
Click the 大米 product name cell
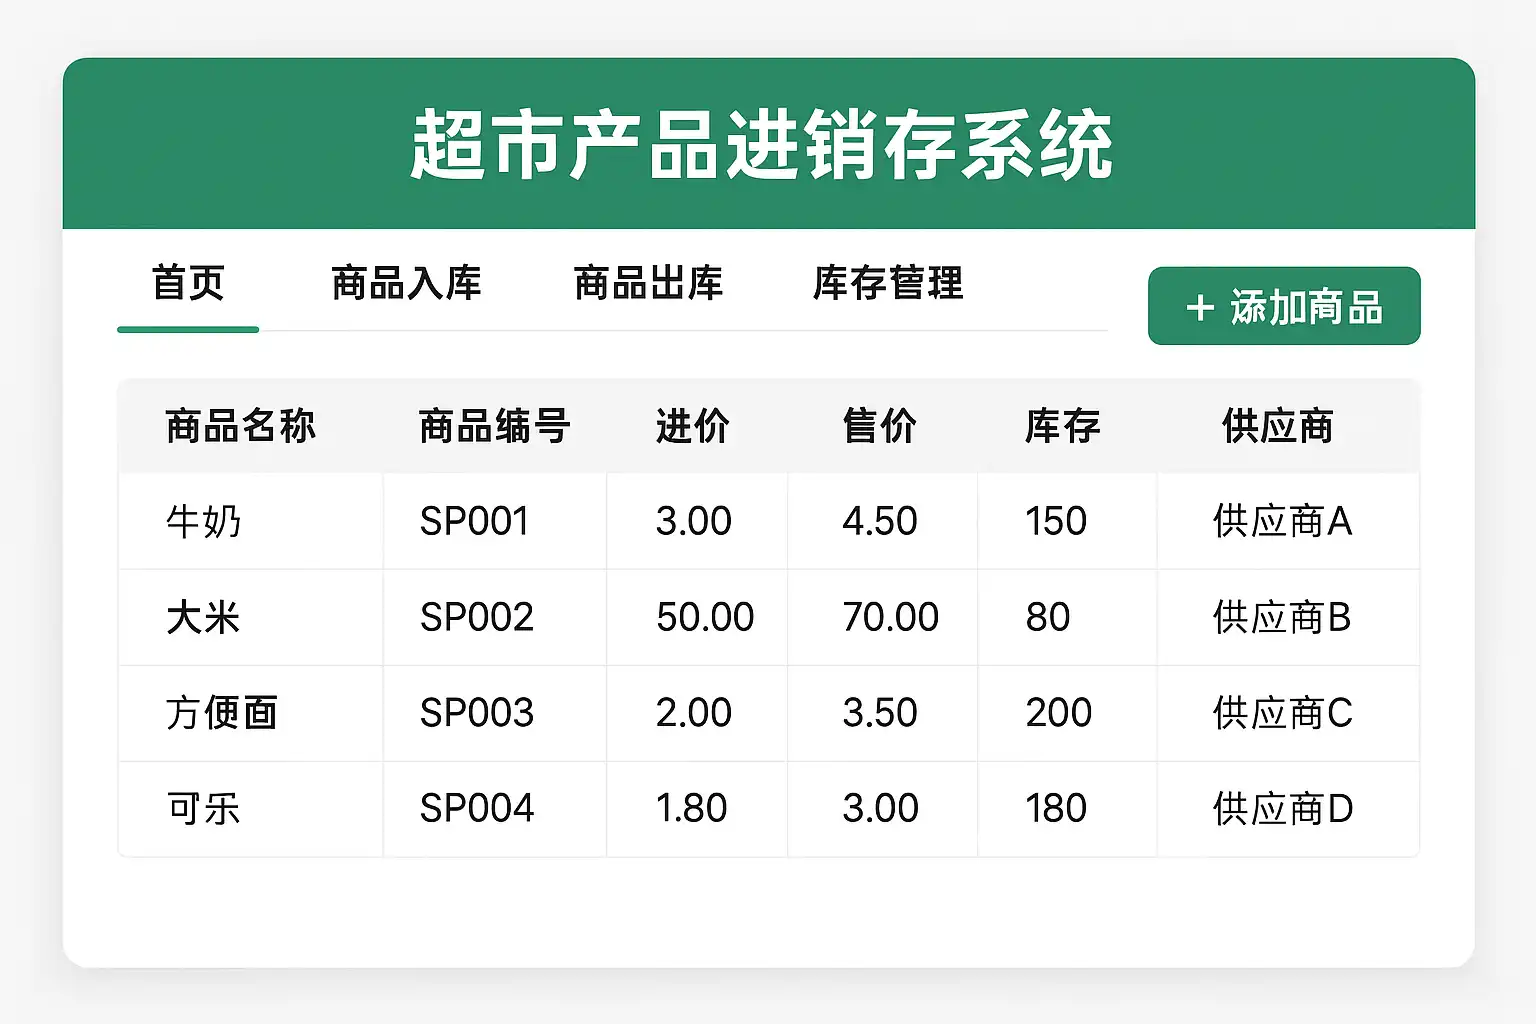(x=204, y=618)
